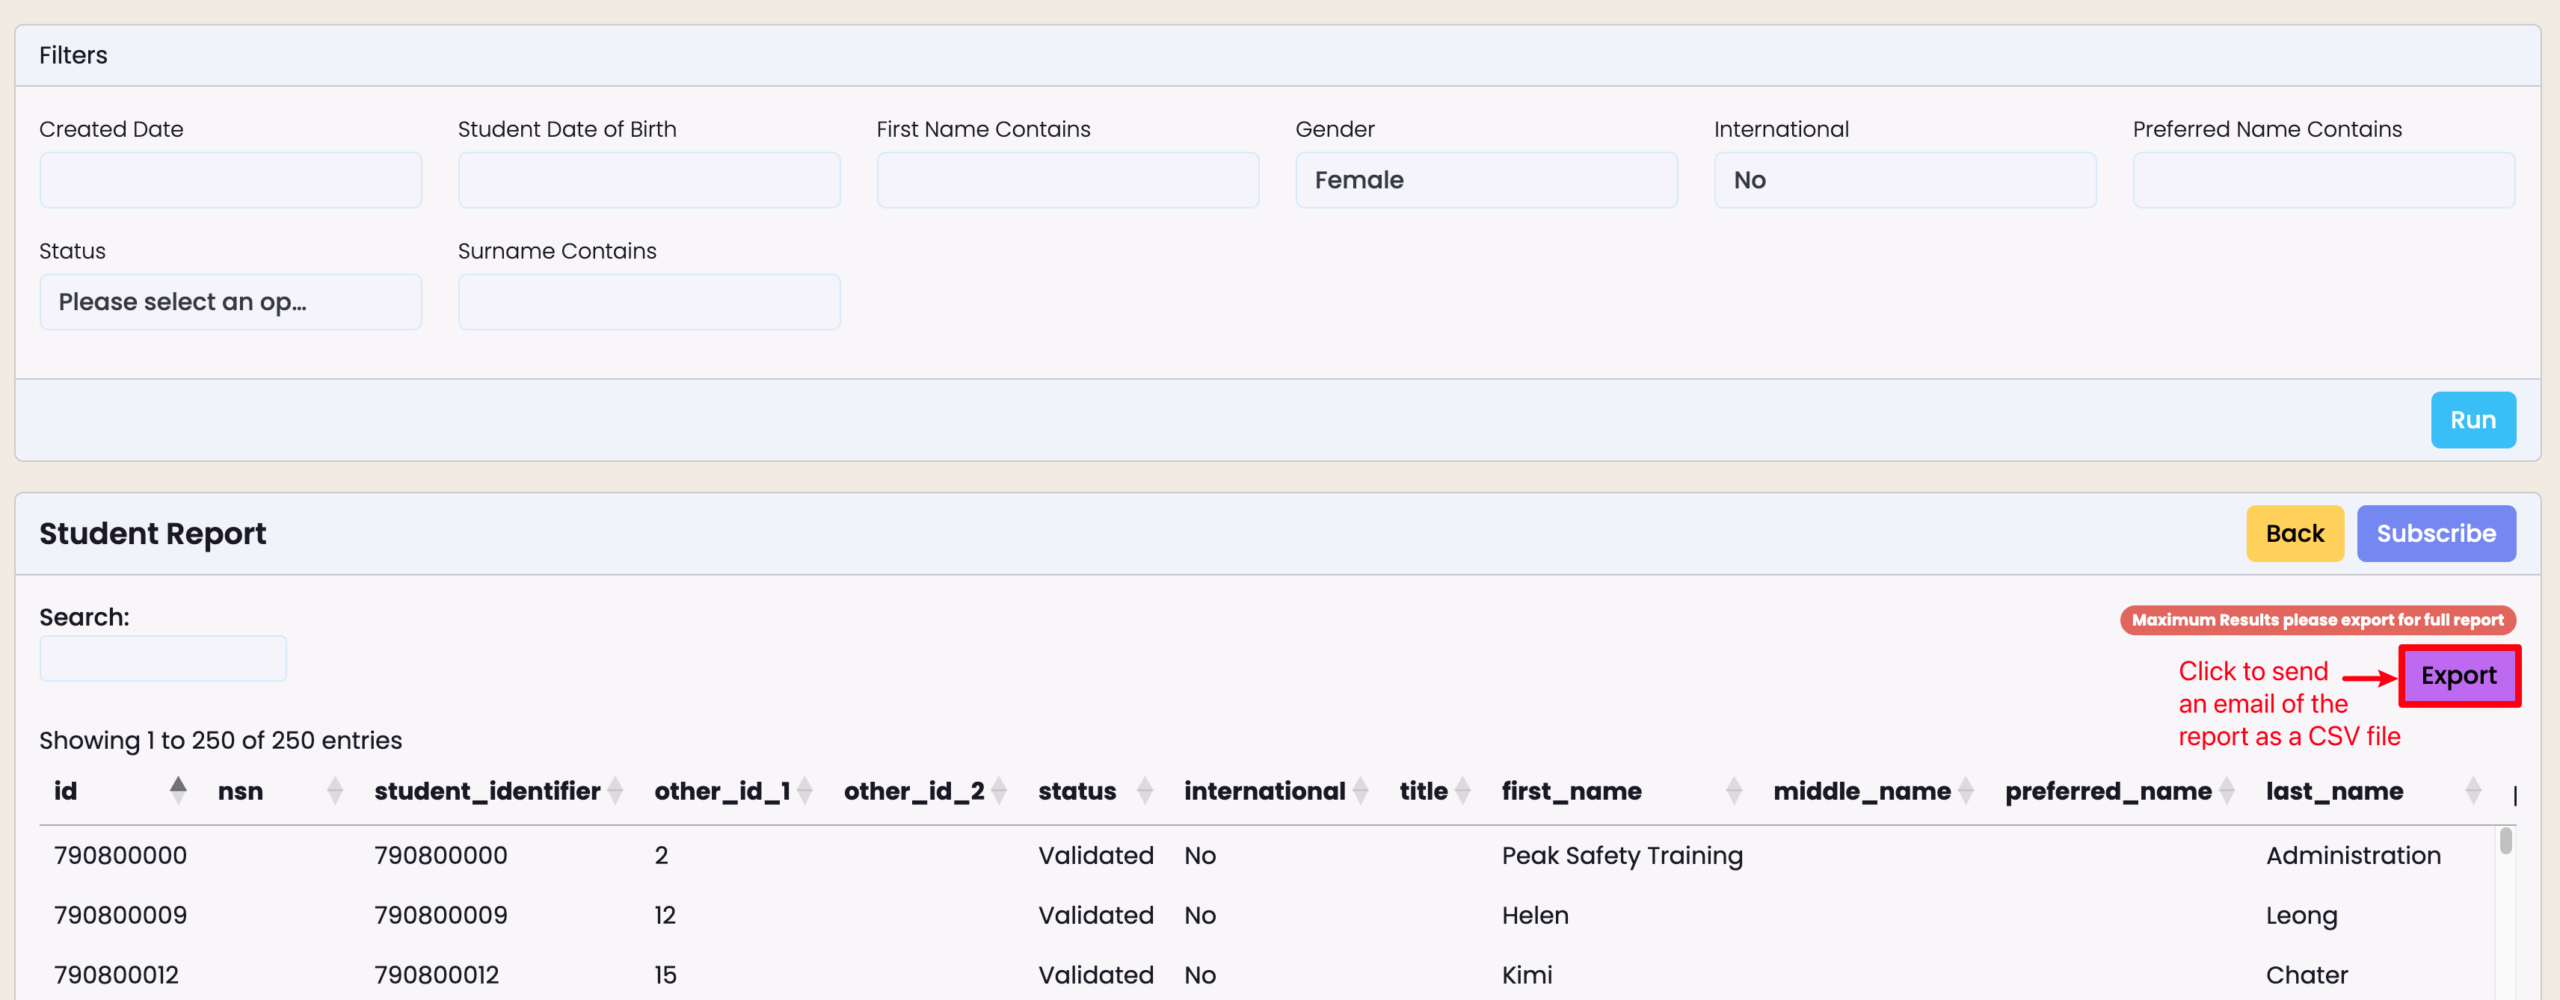Sort by student_identifier column
2560x1000 pixels.
pos(487,791)
